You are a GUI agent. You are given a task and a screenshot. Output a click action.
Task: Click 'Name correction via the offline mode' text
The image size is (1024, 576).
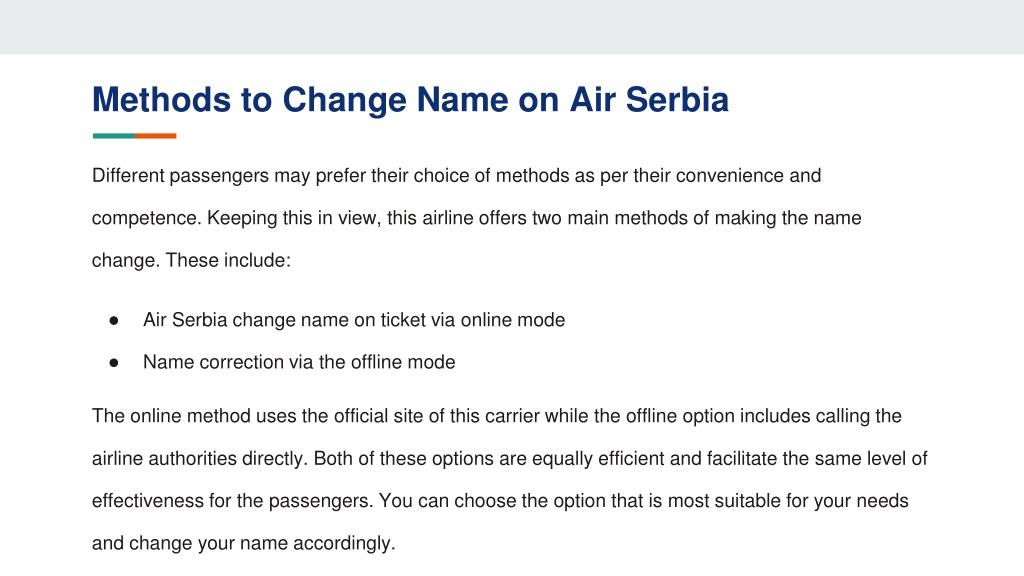click(299, 362)
